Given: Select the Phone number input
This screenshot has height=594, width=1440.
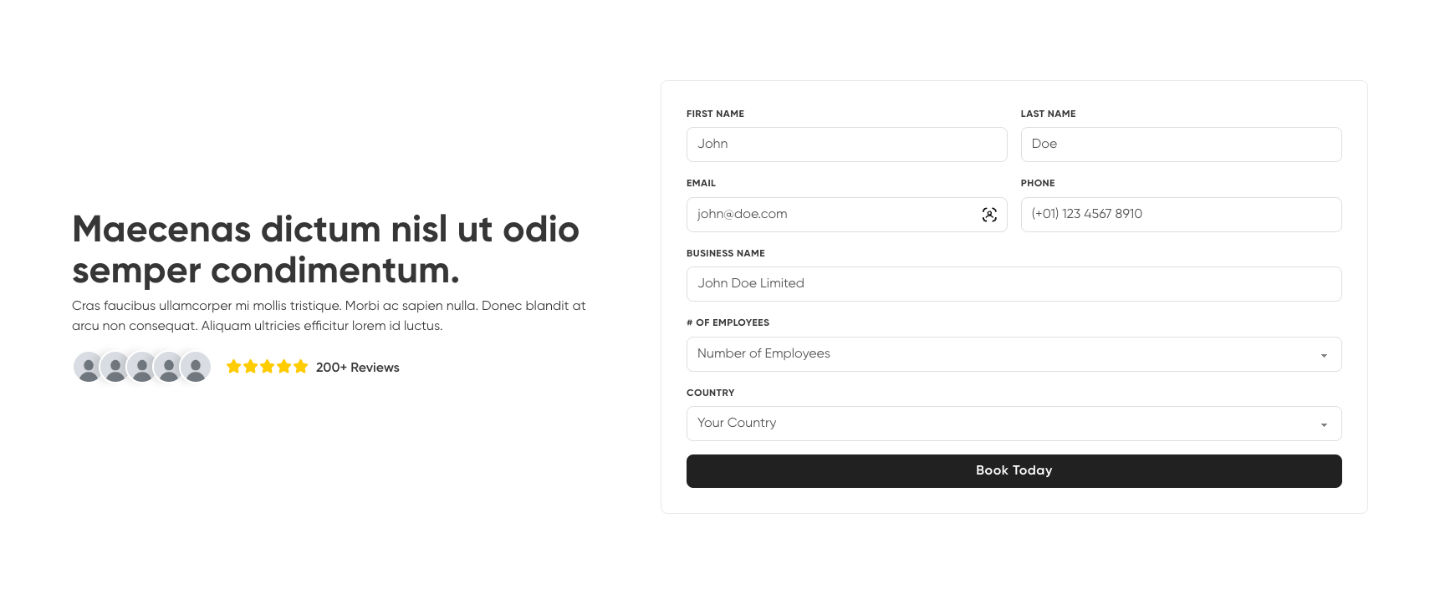Looking at the screenshot, I should pos(1180,214).
